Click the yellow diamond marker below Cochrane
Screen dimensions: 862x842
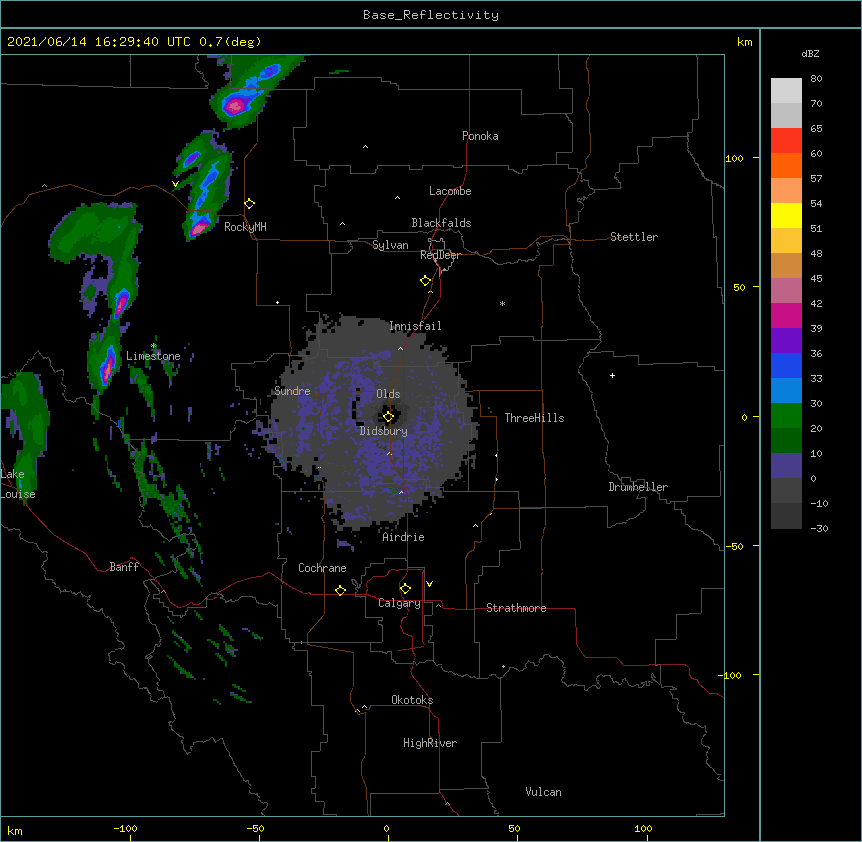[x=340, y=590]
